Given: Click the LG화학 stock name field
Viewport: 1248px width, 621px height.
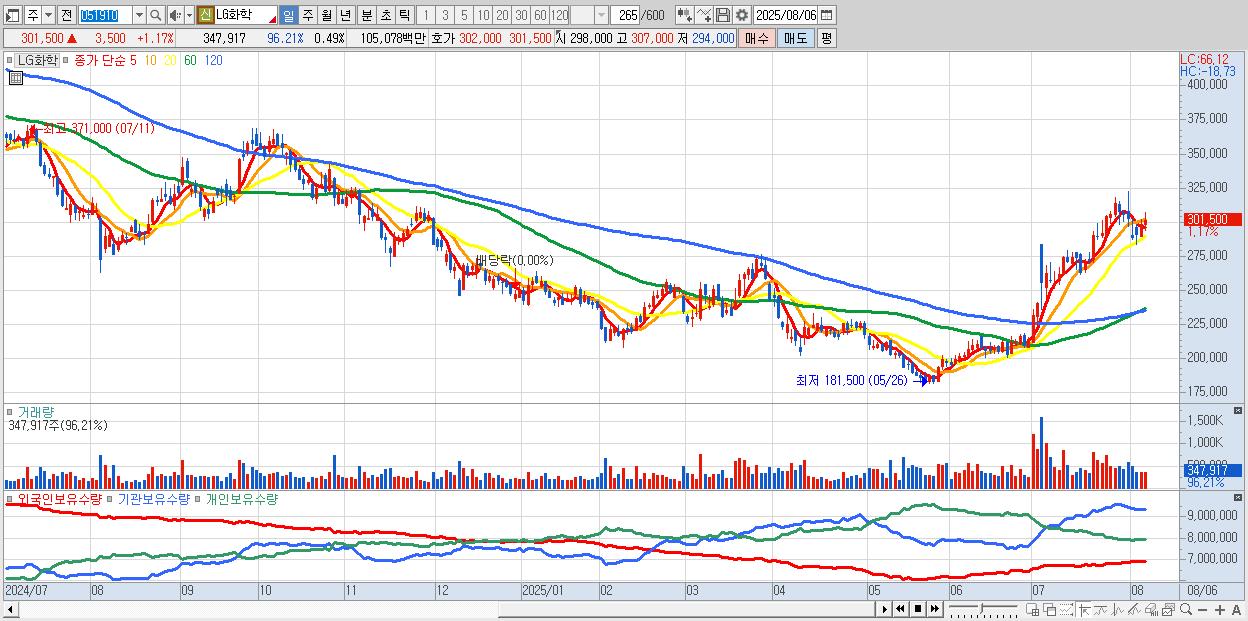Looking at the screenshot, I should (246, 16).
